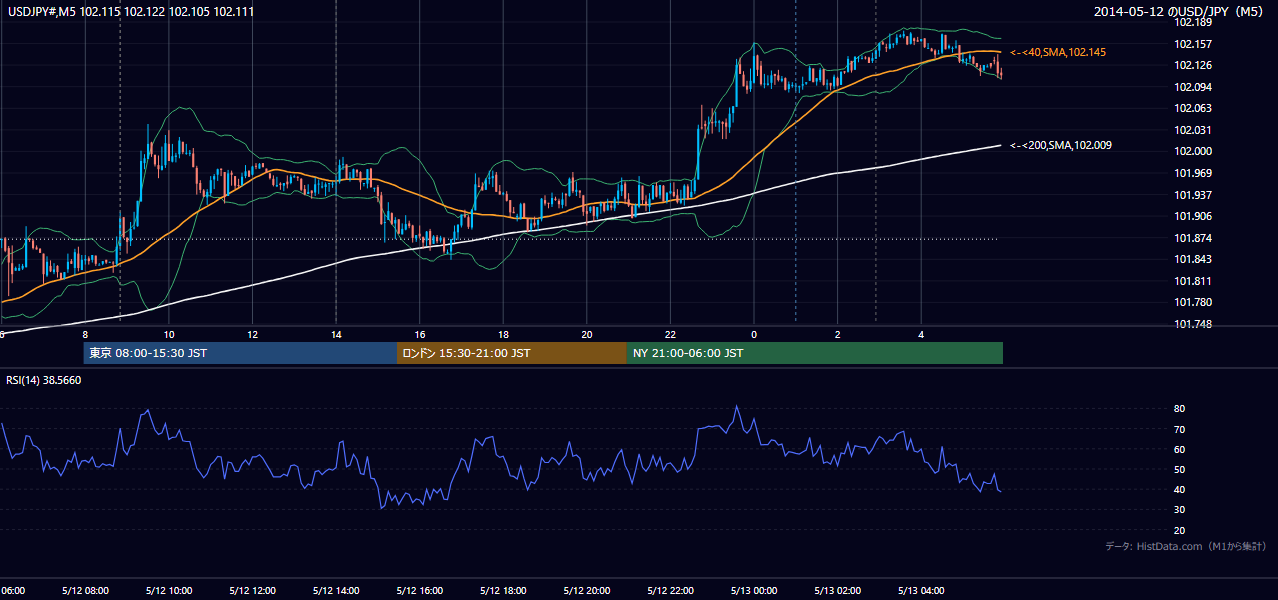The height and width of the screenshot is (600, 1278).
Task: Click hour label 2 under the price chart
Action: 838,334
